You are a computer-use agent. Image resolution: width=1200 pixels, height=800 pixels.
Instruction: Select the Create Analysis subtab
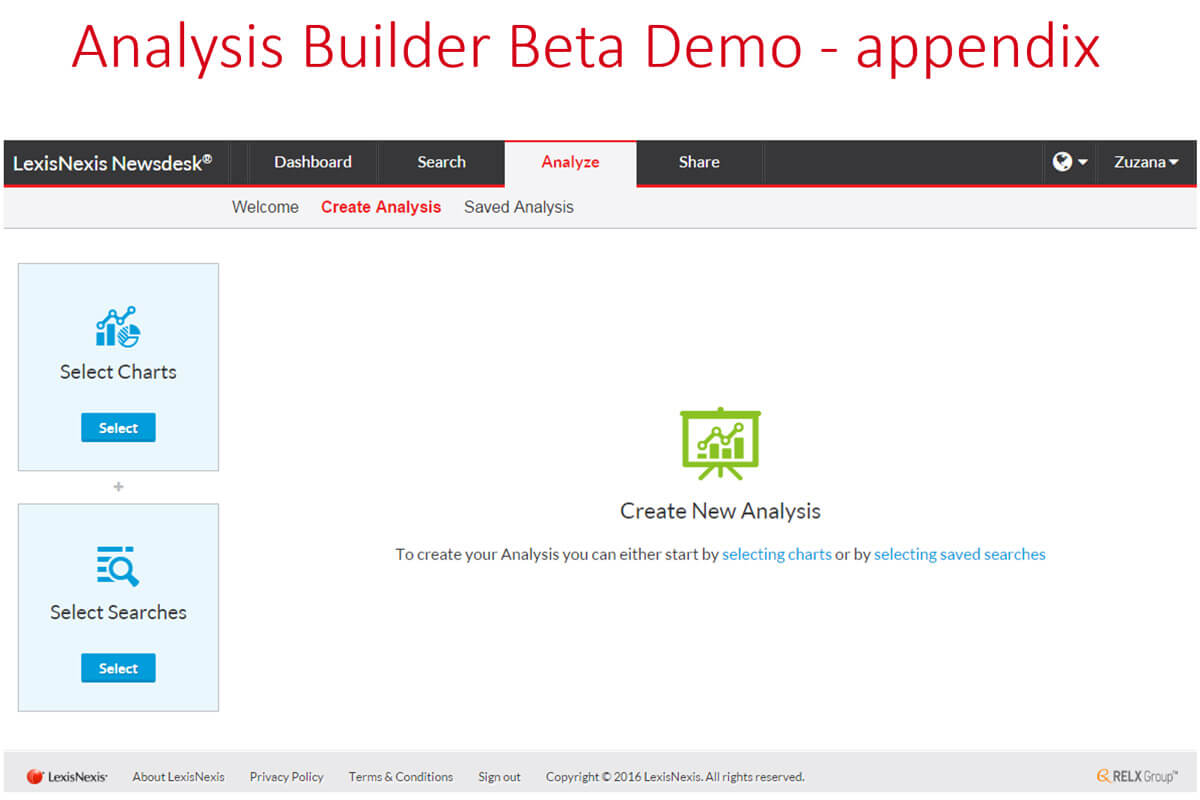point(381,207)
